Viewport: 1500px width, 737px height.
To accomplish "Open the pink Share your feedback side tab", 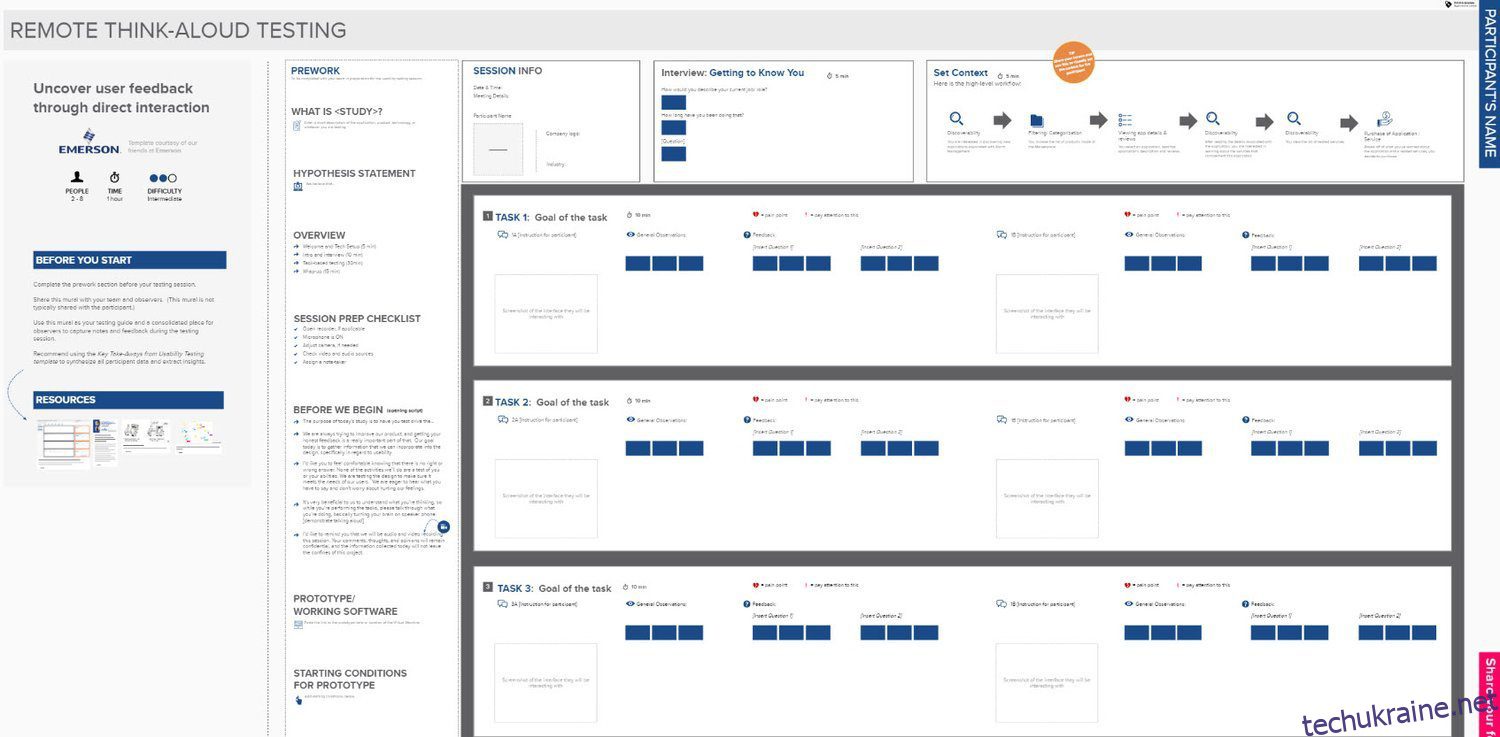I will (1489, 694).
